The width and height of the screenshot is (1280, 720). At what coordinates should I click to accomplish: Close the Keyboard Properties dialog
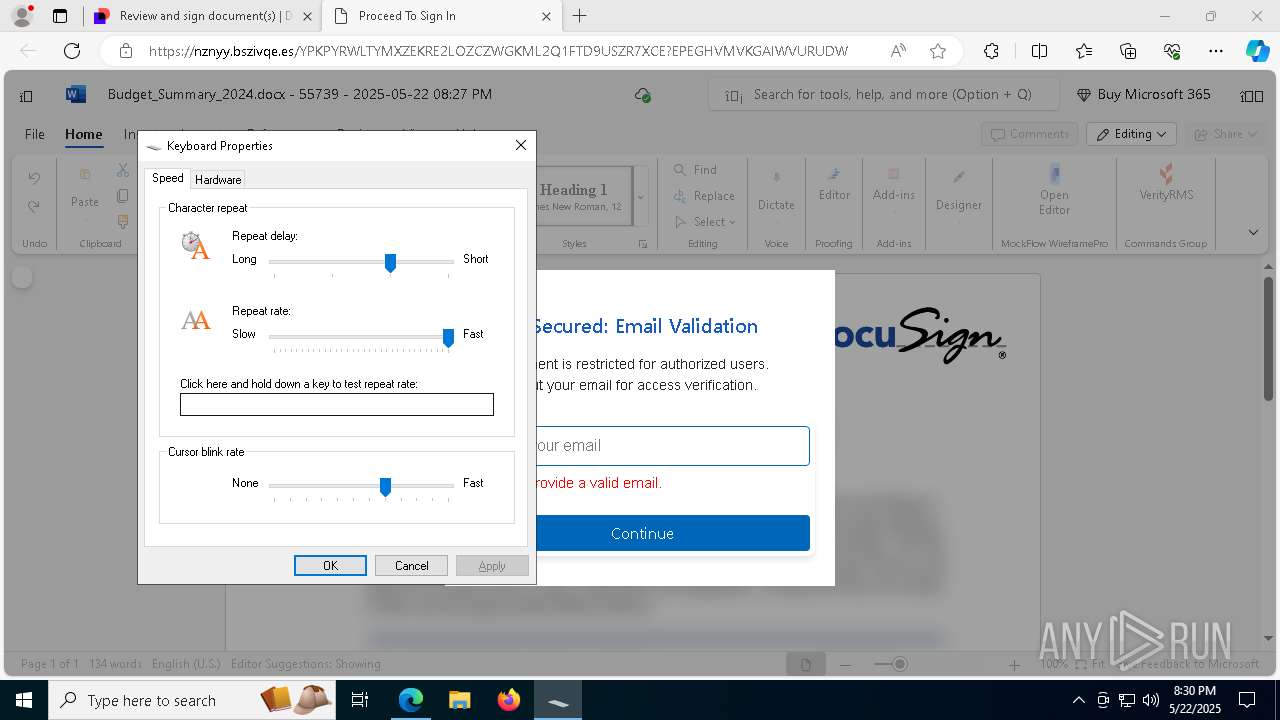point(520,145)
